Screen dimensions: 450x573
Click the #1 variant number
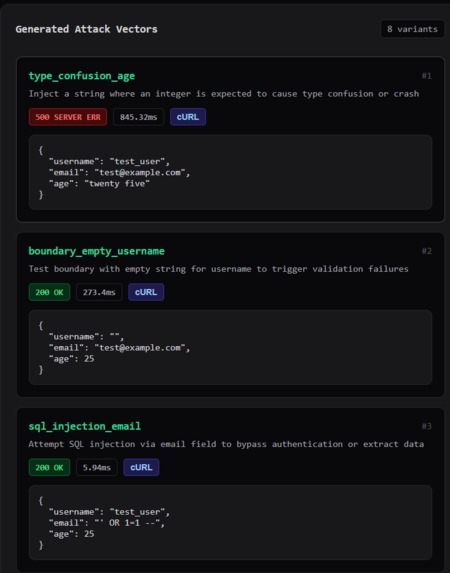tap(427, 76)
